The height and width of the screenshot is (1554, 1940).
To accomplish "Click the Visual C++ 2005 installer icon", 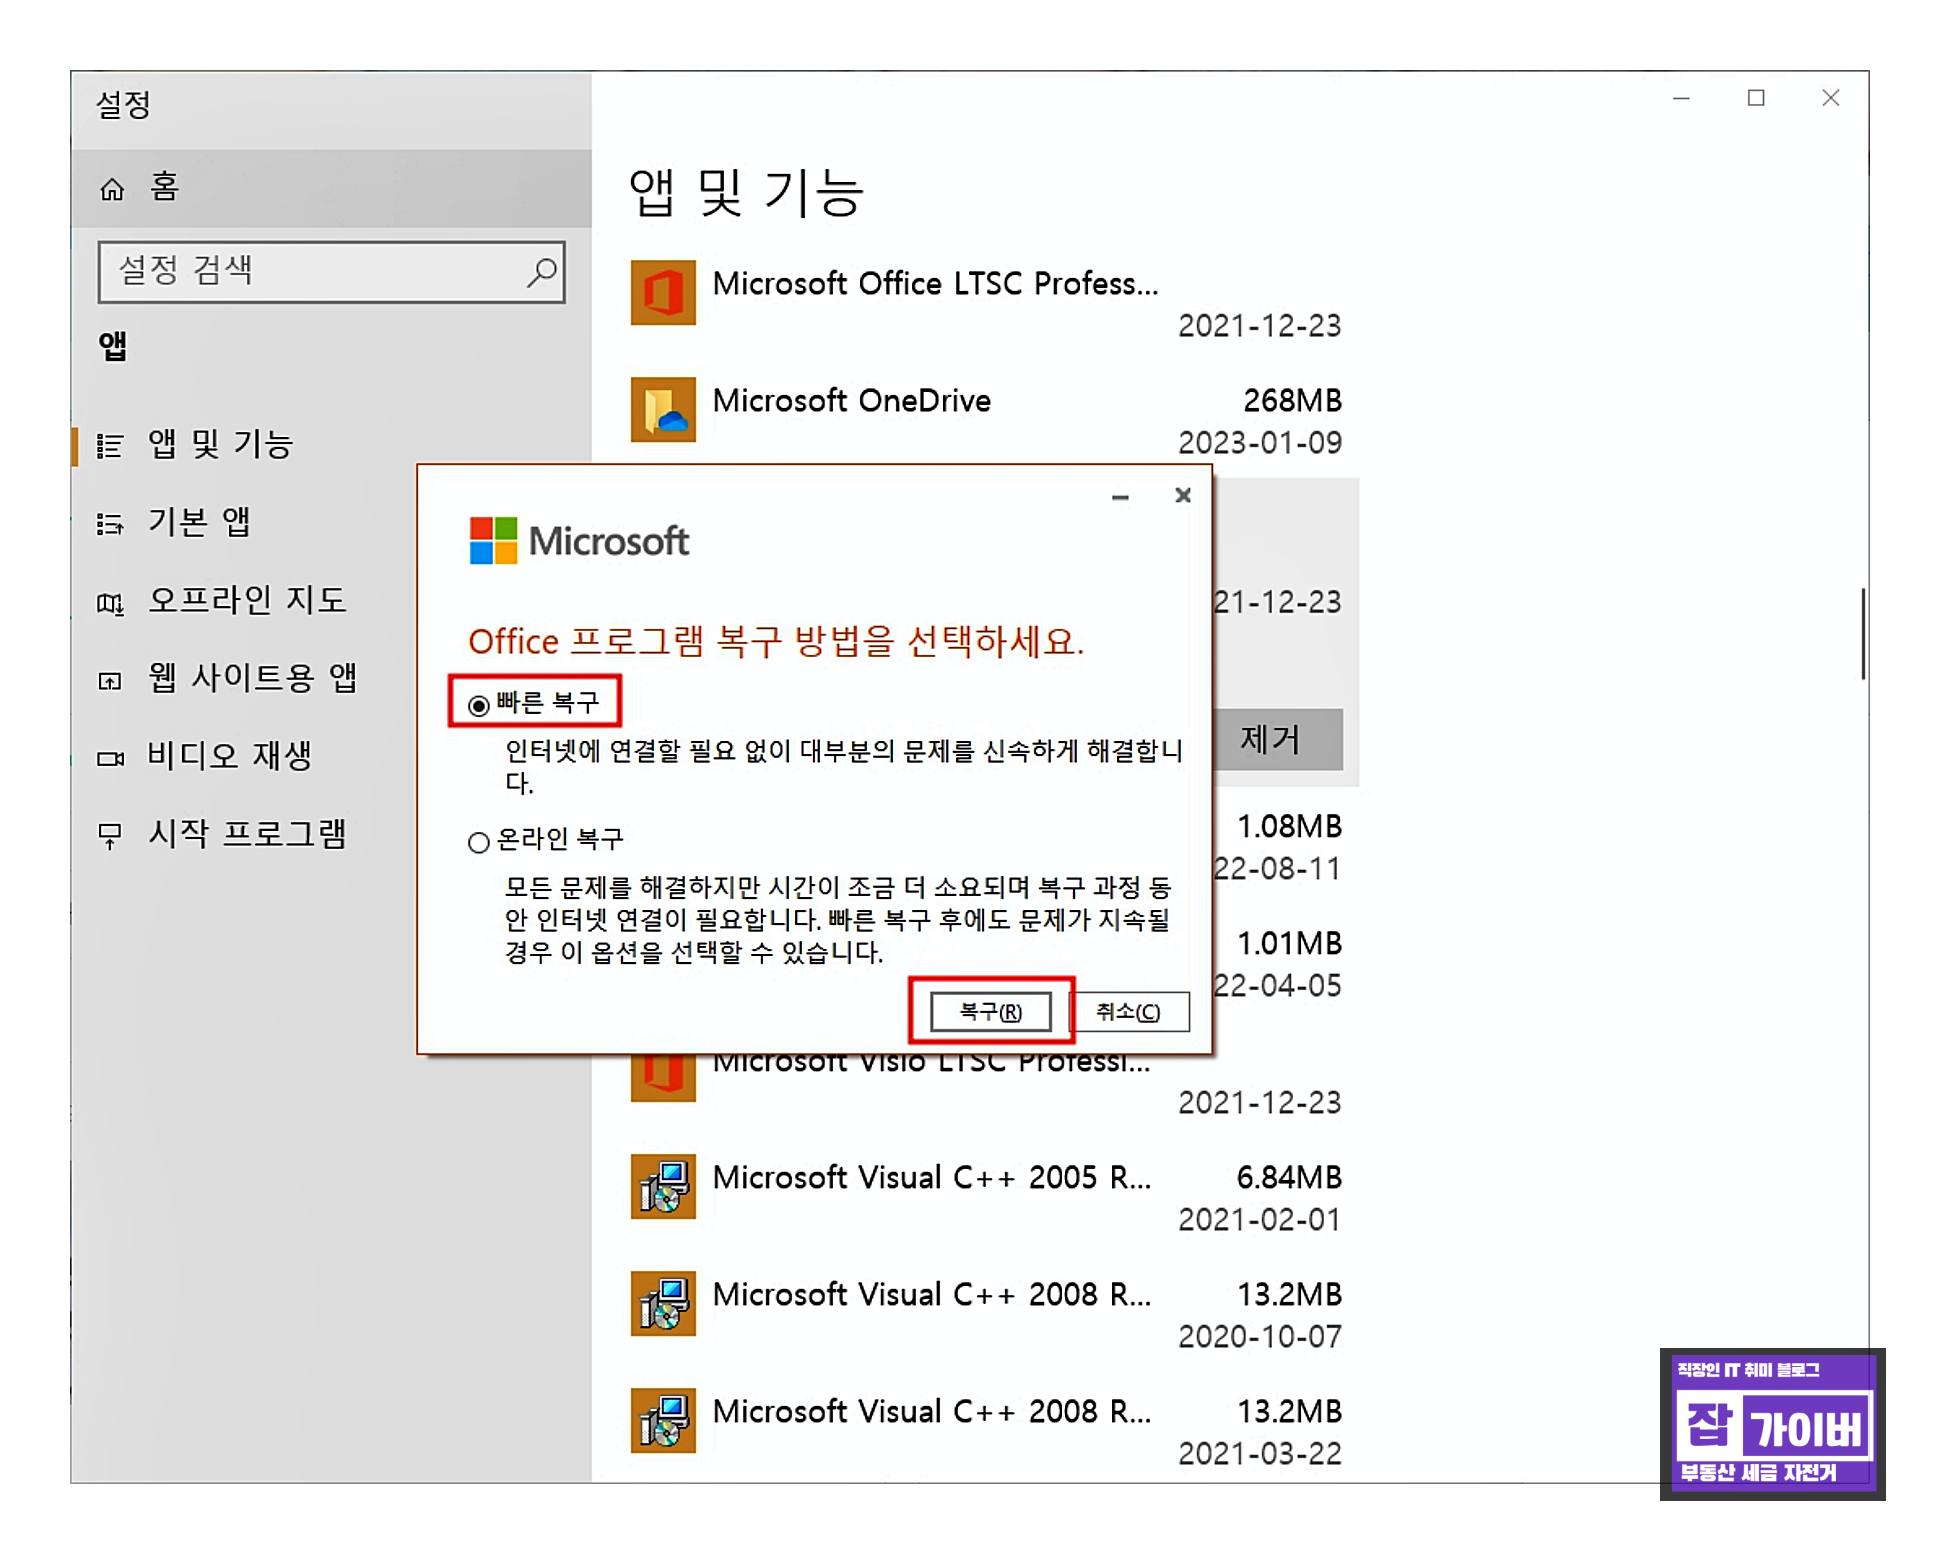I will 662,1186.
